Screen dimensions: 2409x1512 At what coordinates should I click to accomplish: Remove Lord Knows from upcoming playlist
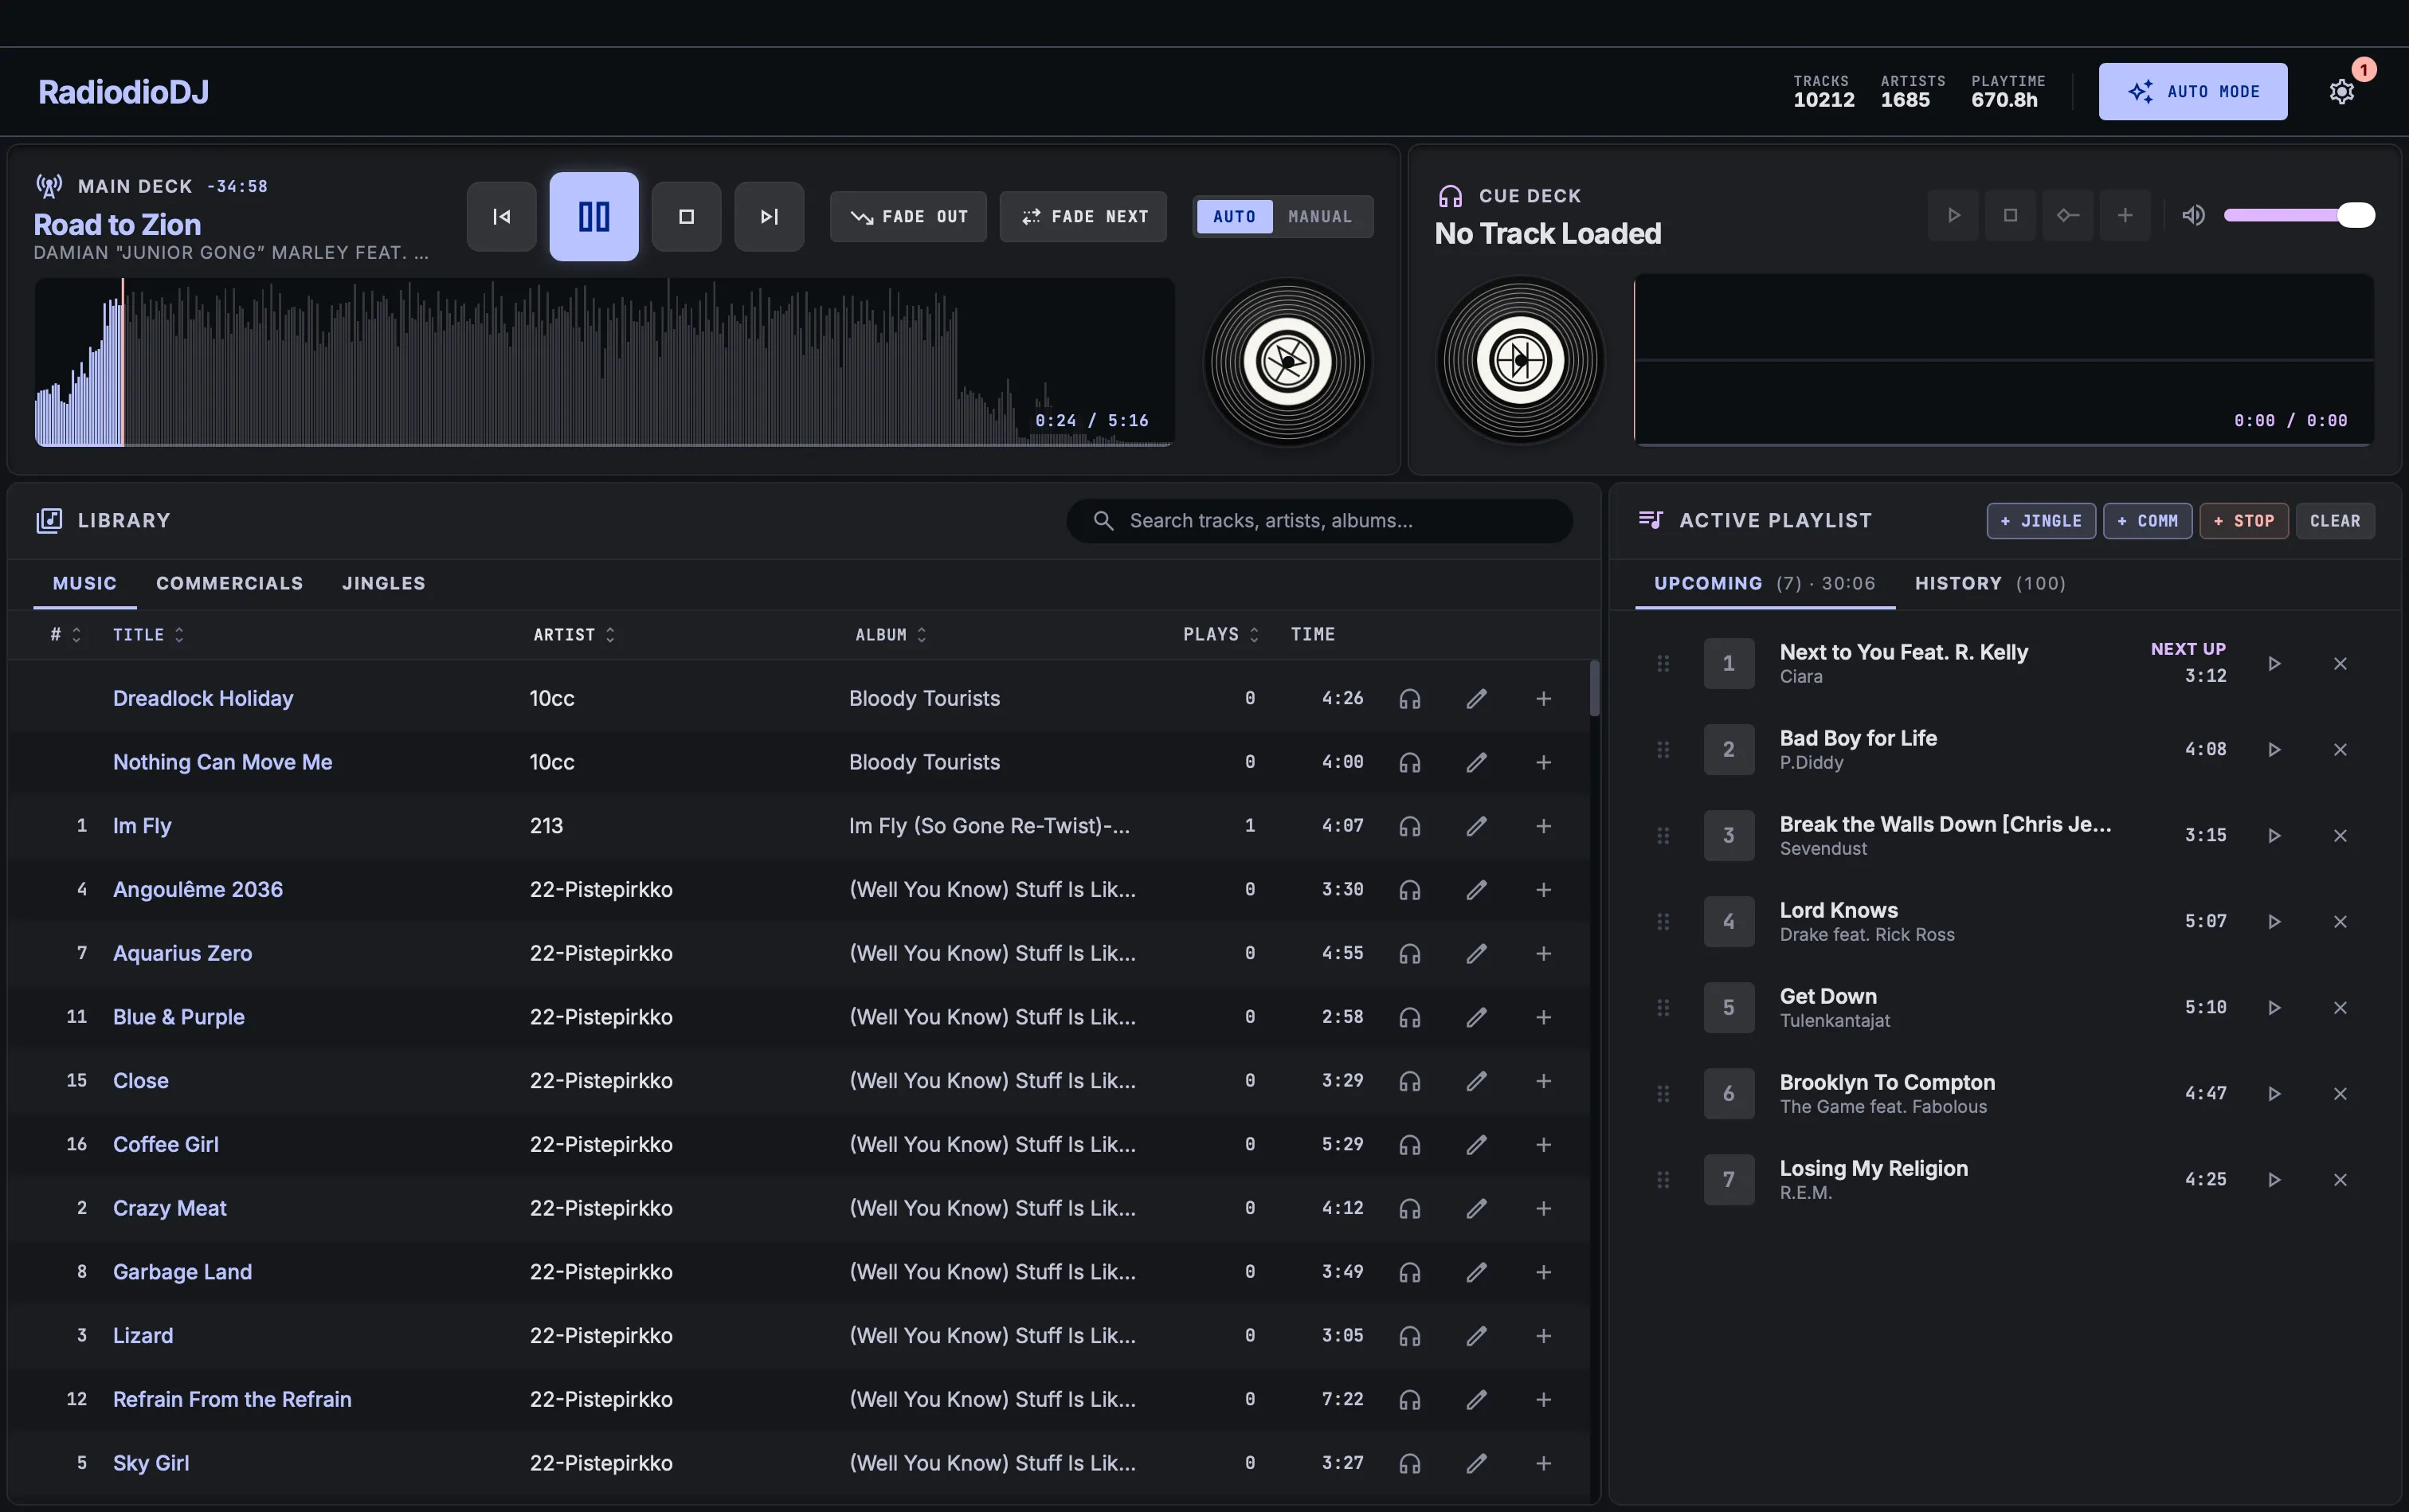pyautogui.click(x=2340, y=922)
